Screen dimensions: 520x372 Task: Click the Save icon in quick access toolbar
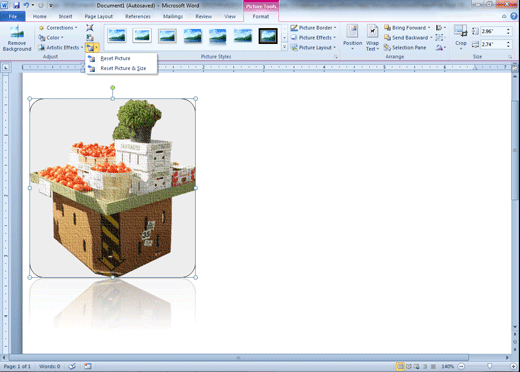(16, 5)
